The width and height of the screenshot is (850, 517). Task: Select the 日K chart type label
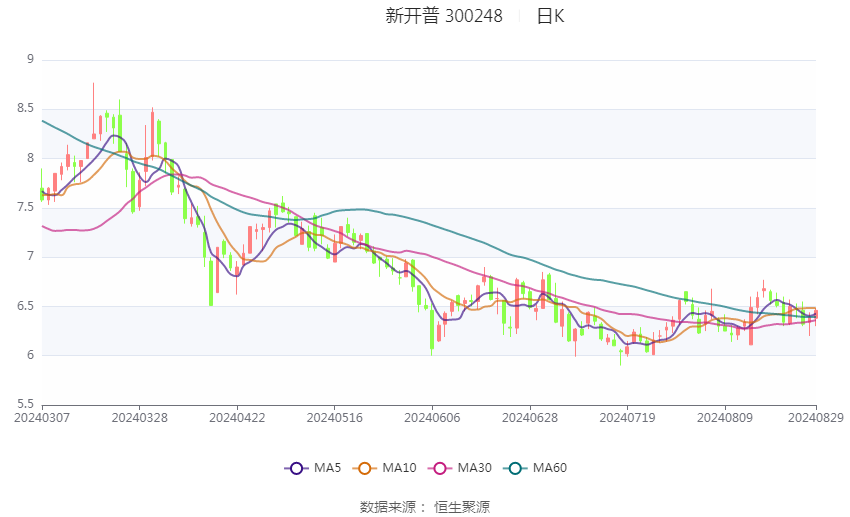tap(550, 16)
